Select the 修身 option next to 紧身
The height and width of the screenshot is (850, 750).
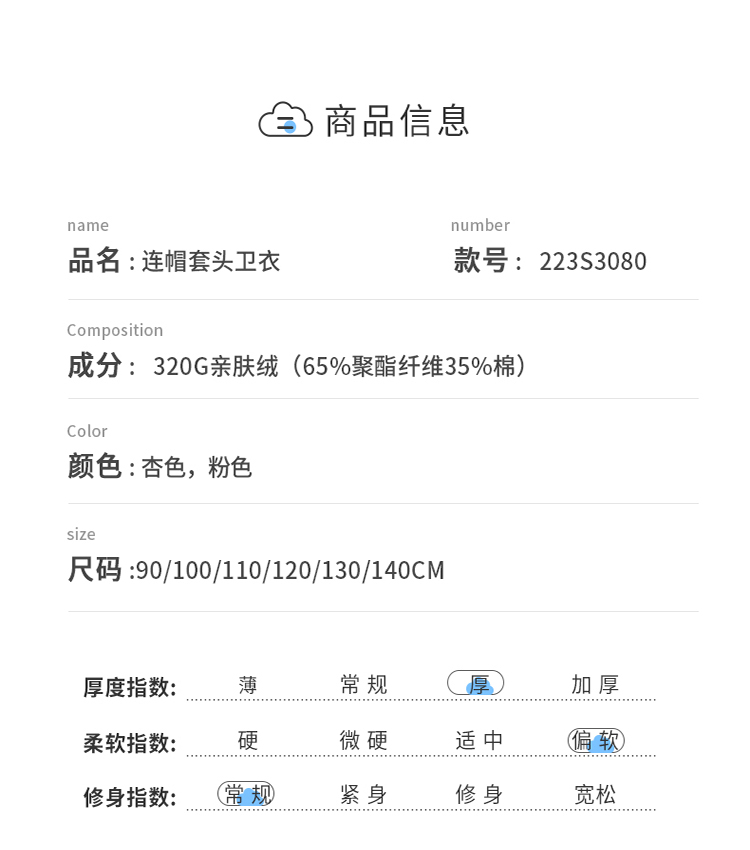[x=479, y=795]
